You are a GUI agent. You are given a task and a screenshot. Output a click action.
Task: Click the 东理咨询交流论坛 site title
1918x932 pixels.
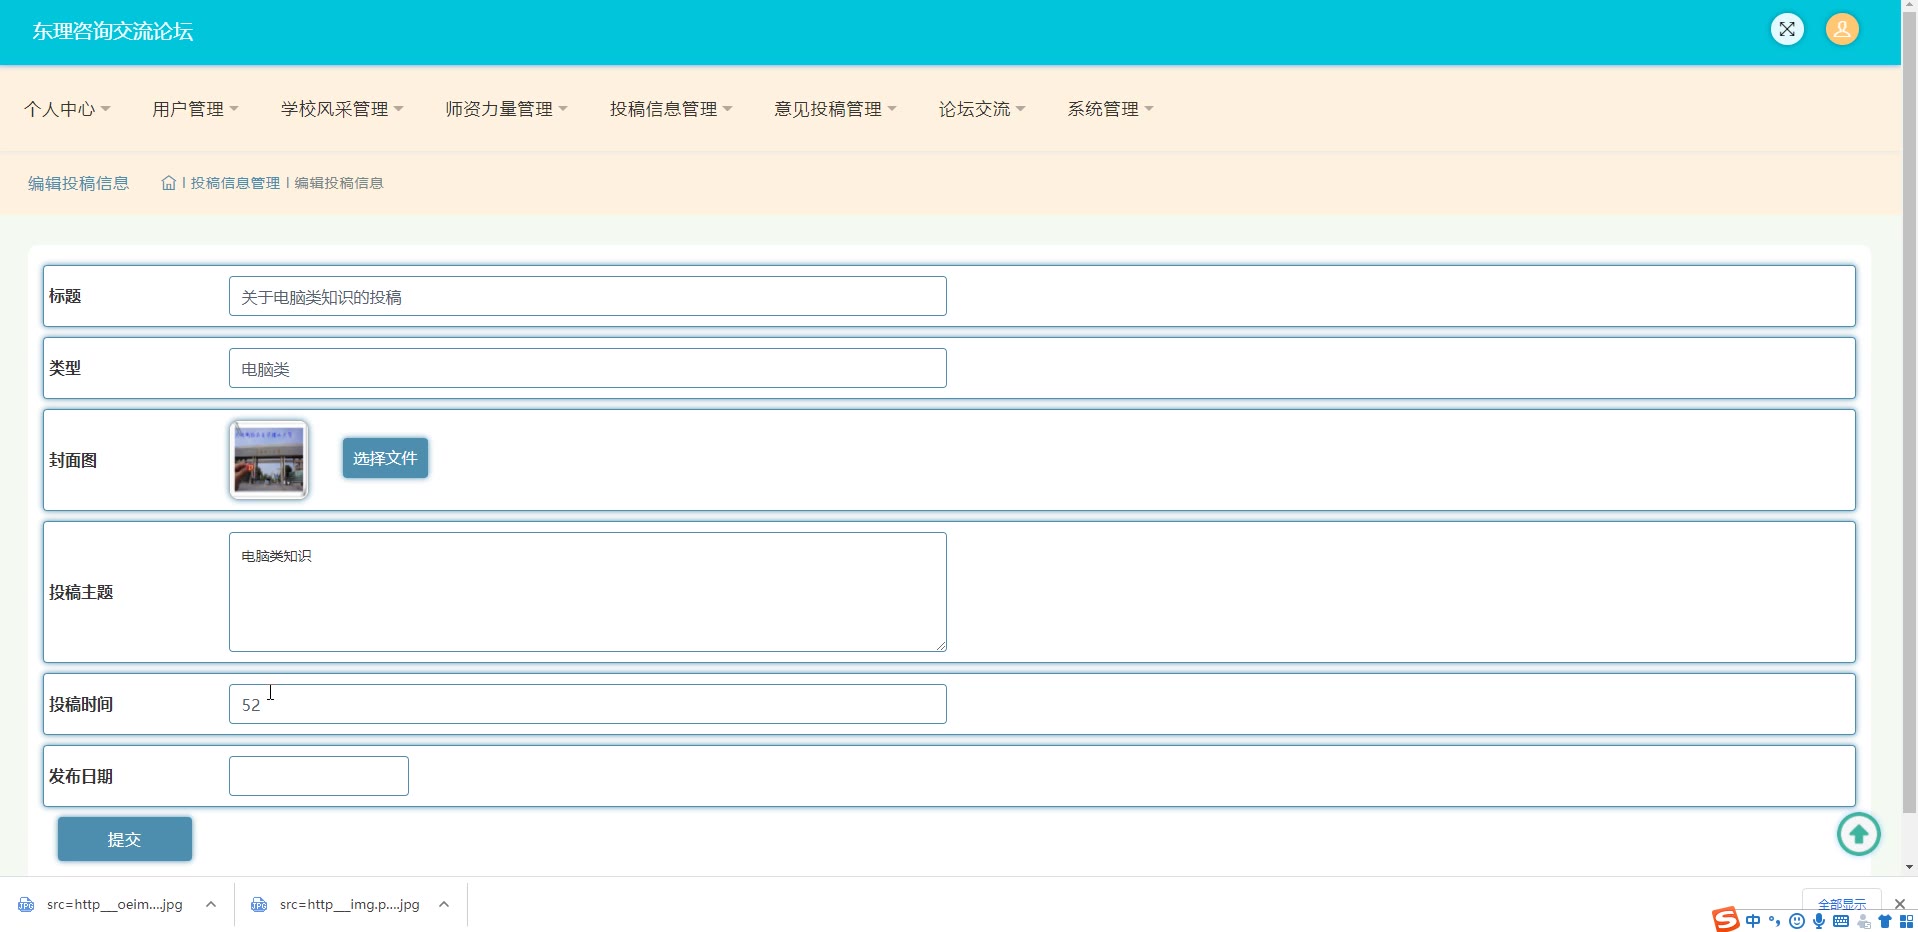(113, 31)
